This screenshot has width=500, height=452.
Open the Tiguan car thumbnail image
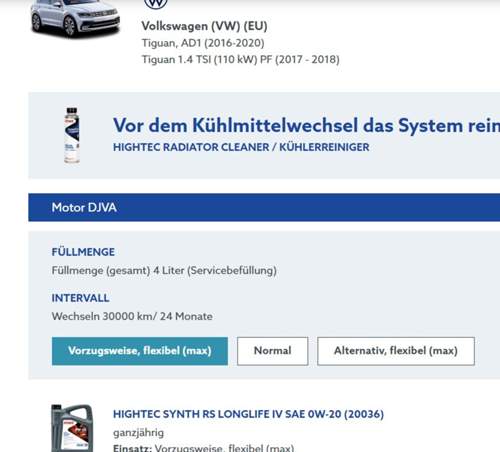click(x=75, y=18)
